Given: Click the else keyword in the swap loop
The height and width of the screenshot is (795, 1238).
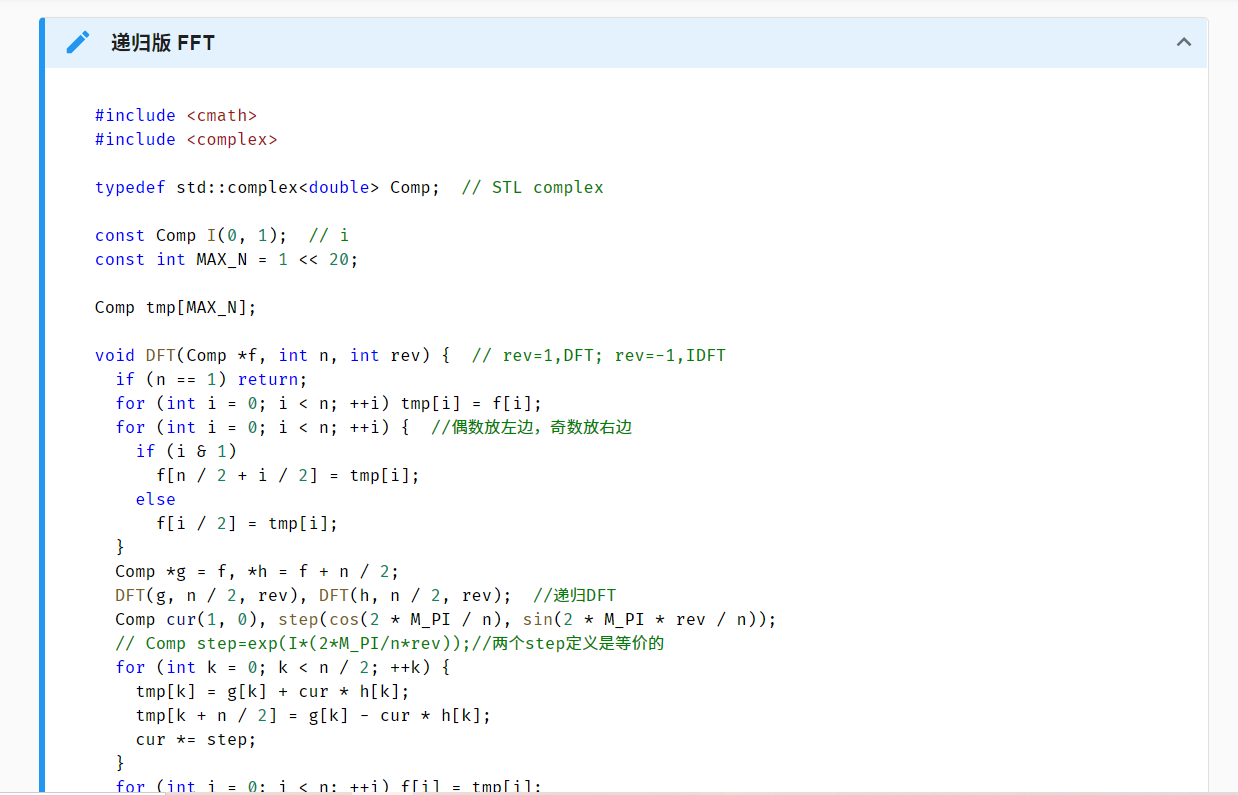Looking at the screenshot, I should [x=155, y=499].
